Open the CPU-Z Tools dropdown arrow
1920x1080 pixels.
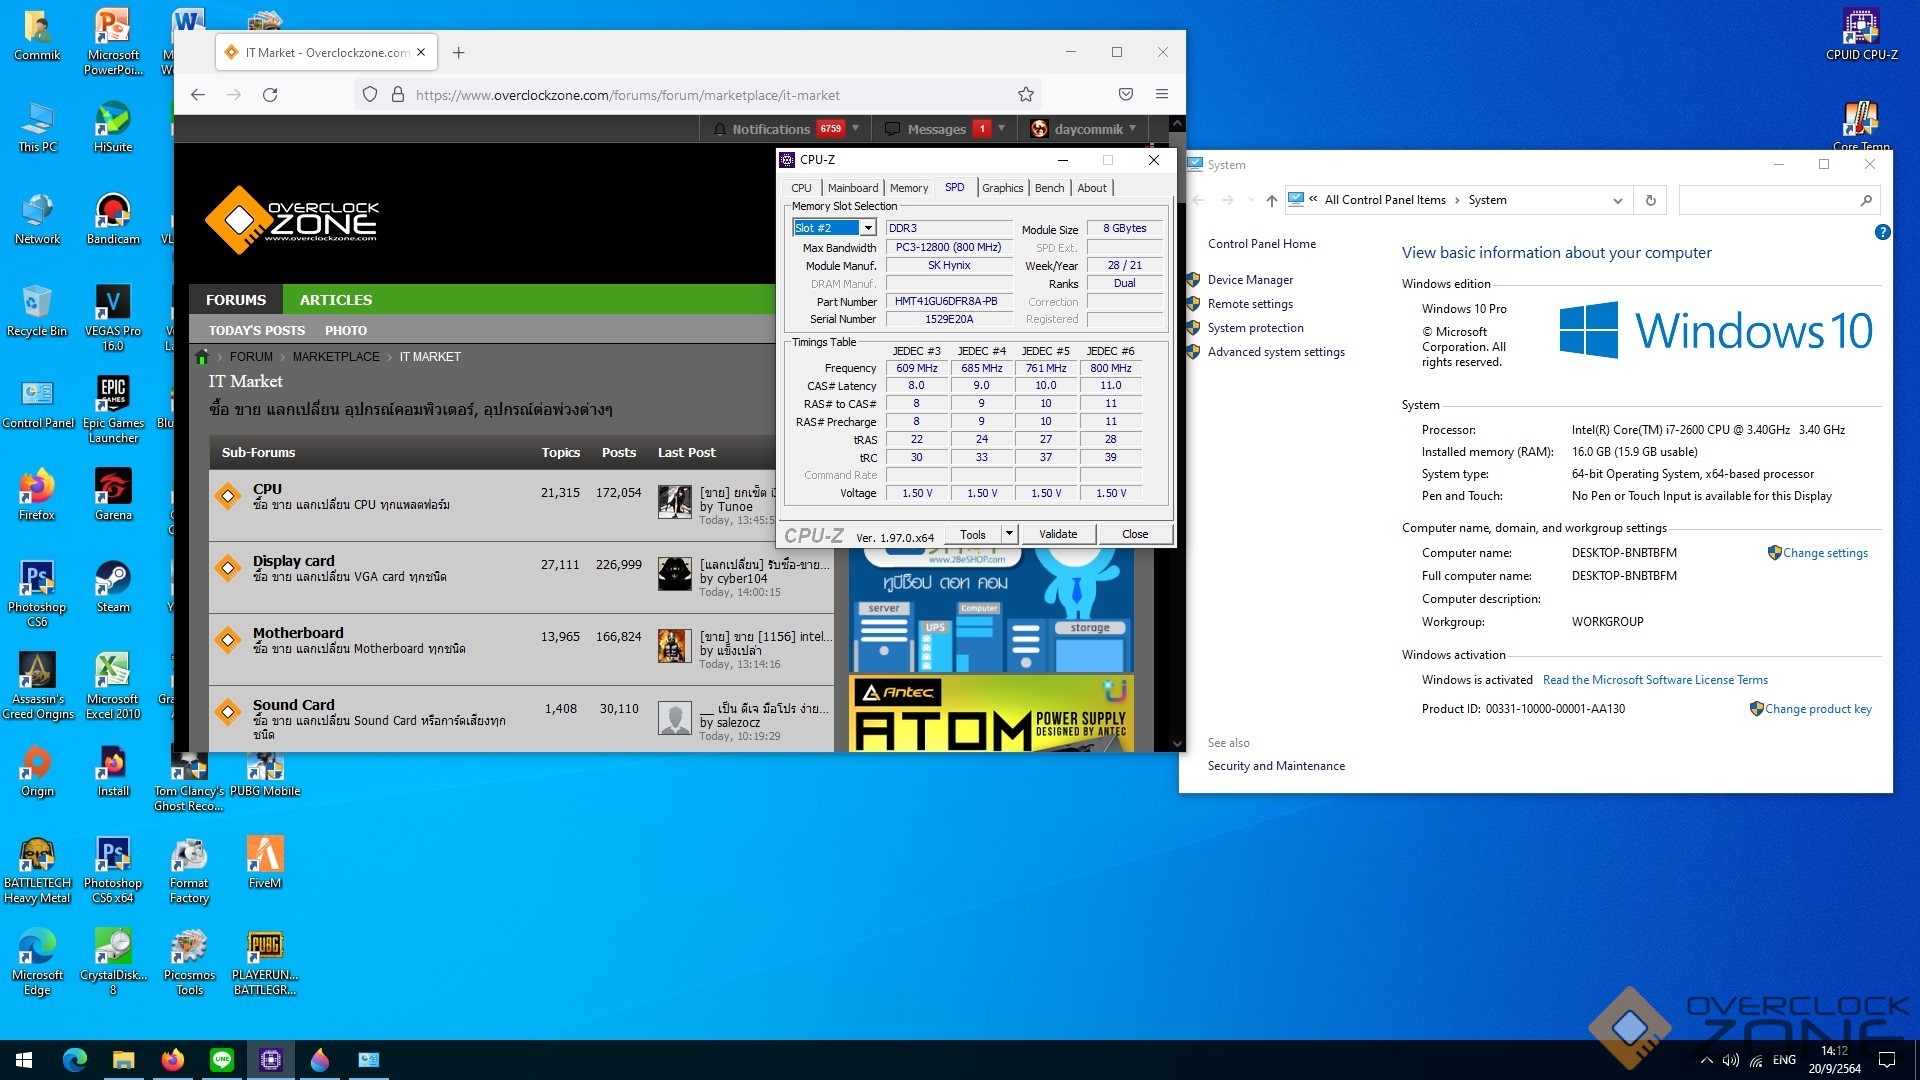click(x=1009, y=534)
